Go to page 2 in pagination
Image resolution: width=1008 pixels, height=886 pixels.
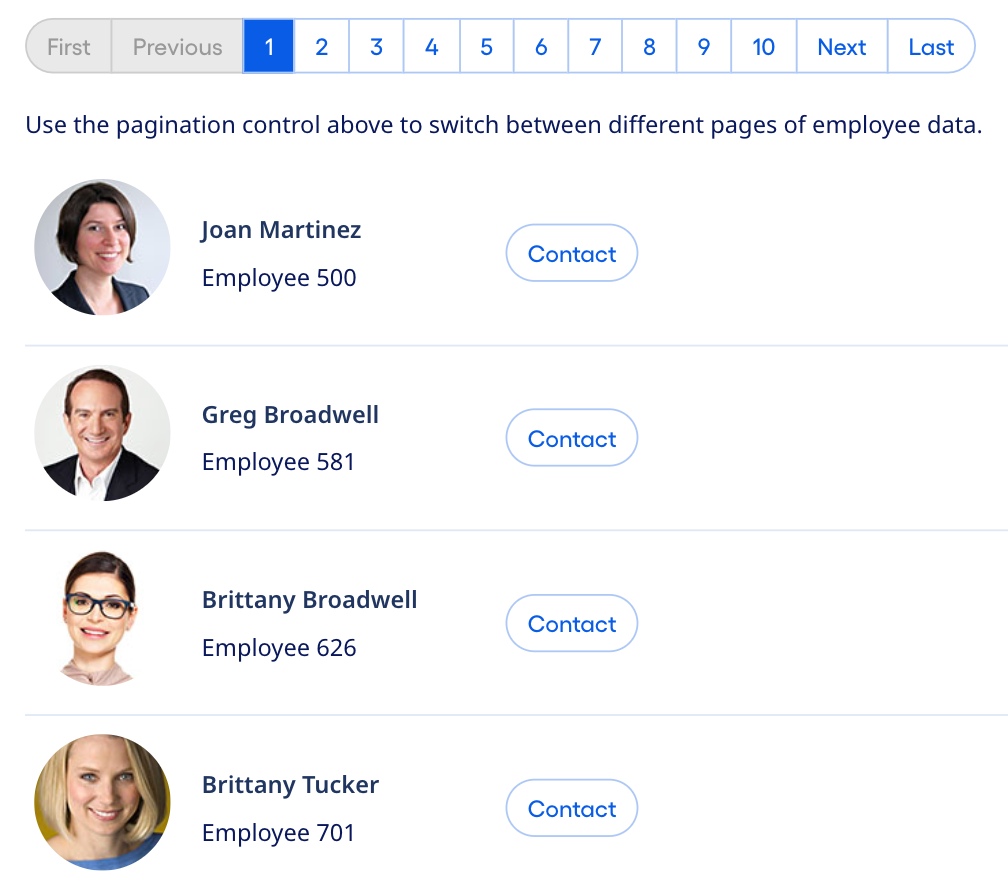pos(321,47)
